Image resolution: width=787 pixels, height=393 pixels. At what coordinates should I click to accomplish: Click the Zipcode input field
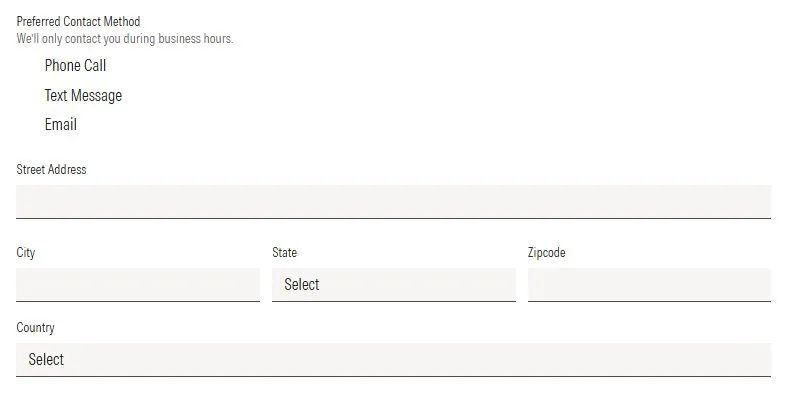(x=649, y=285)
